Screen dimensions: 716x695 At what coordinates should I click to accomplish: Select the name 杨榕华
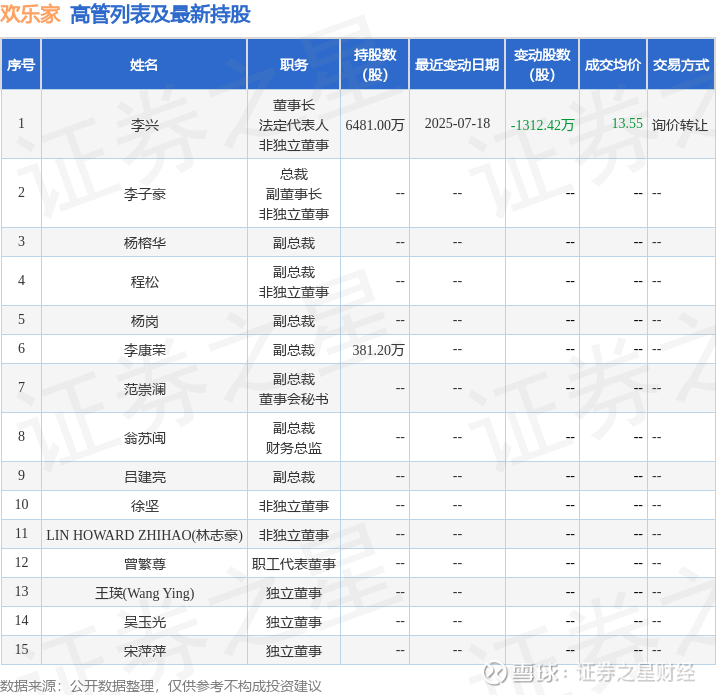tap(144, 242)
